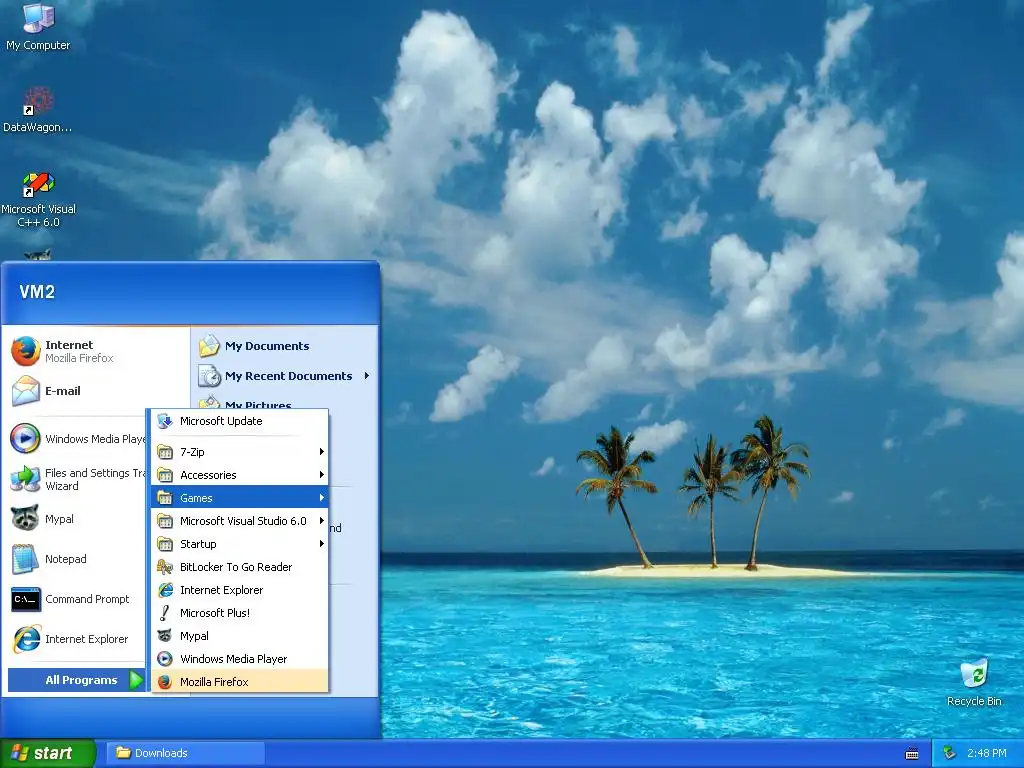The image size is (1024, 768).
Task: Click the 7-Zip text label
Action: [192, 452]
